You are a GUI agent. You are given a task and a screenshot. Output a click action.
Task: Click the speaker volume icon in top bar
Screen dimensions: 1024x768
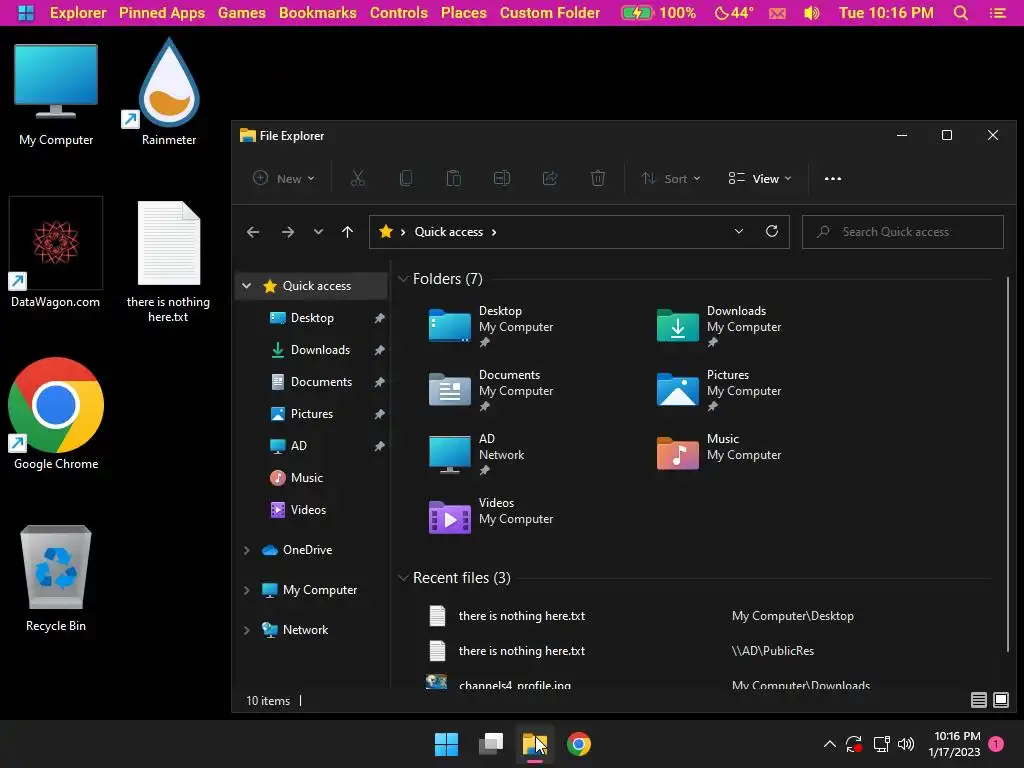pos(811,13)
